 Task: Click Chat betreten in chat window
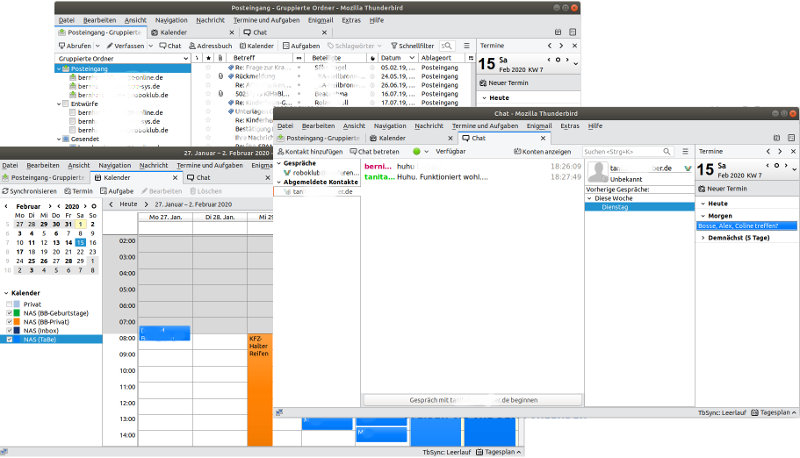tap(374, 151)
